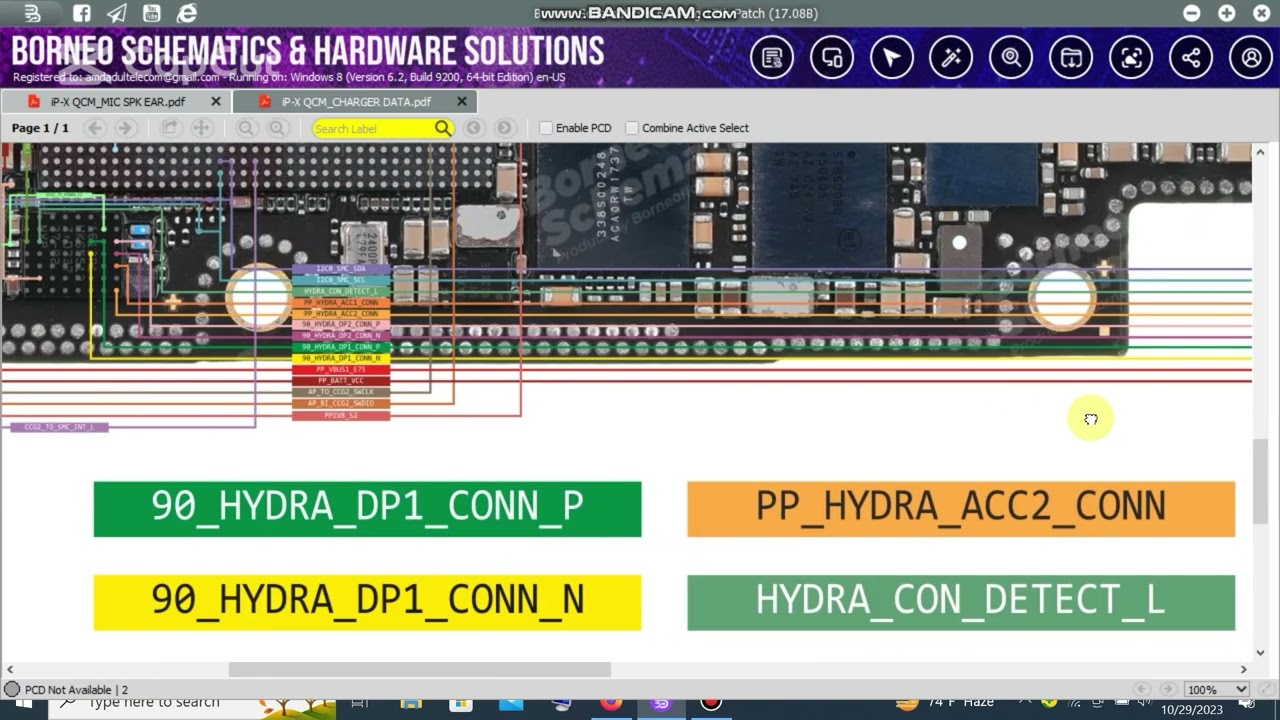The image size is (1280, 720).
Task: Switch to iP-X QCM_MIC SPK EAR.pdf tab
Action: 118,102
